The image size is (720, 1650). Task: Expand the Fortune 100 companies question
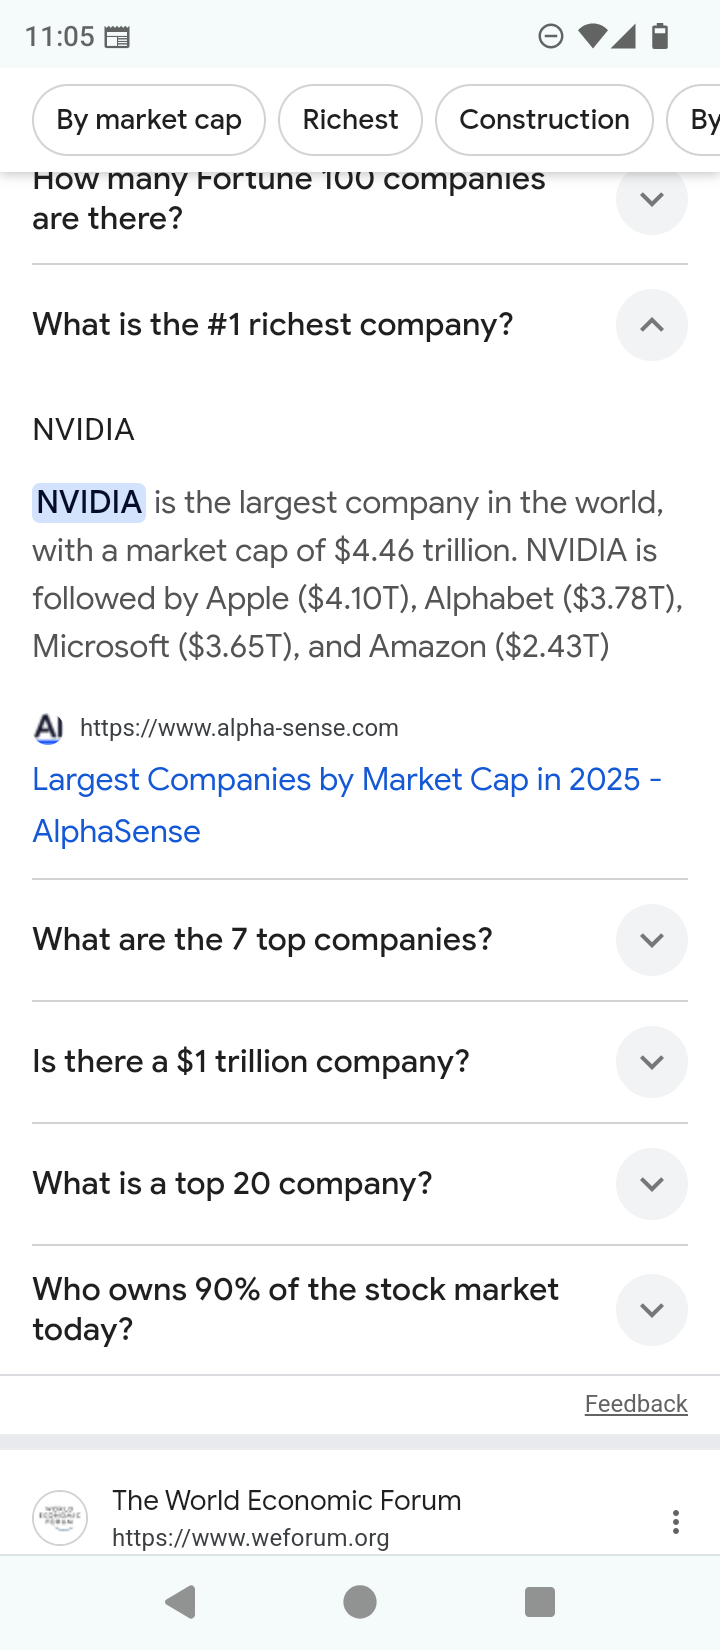[651, 199]
